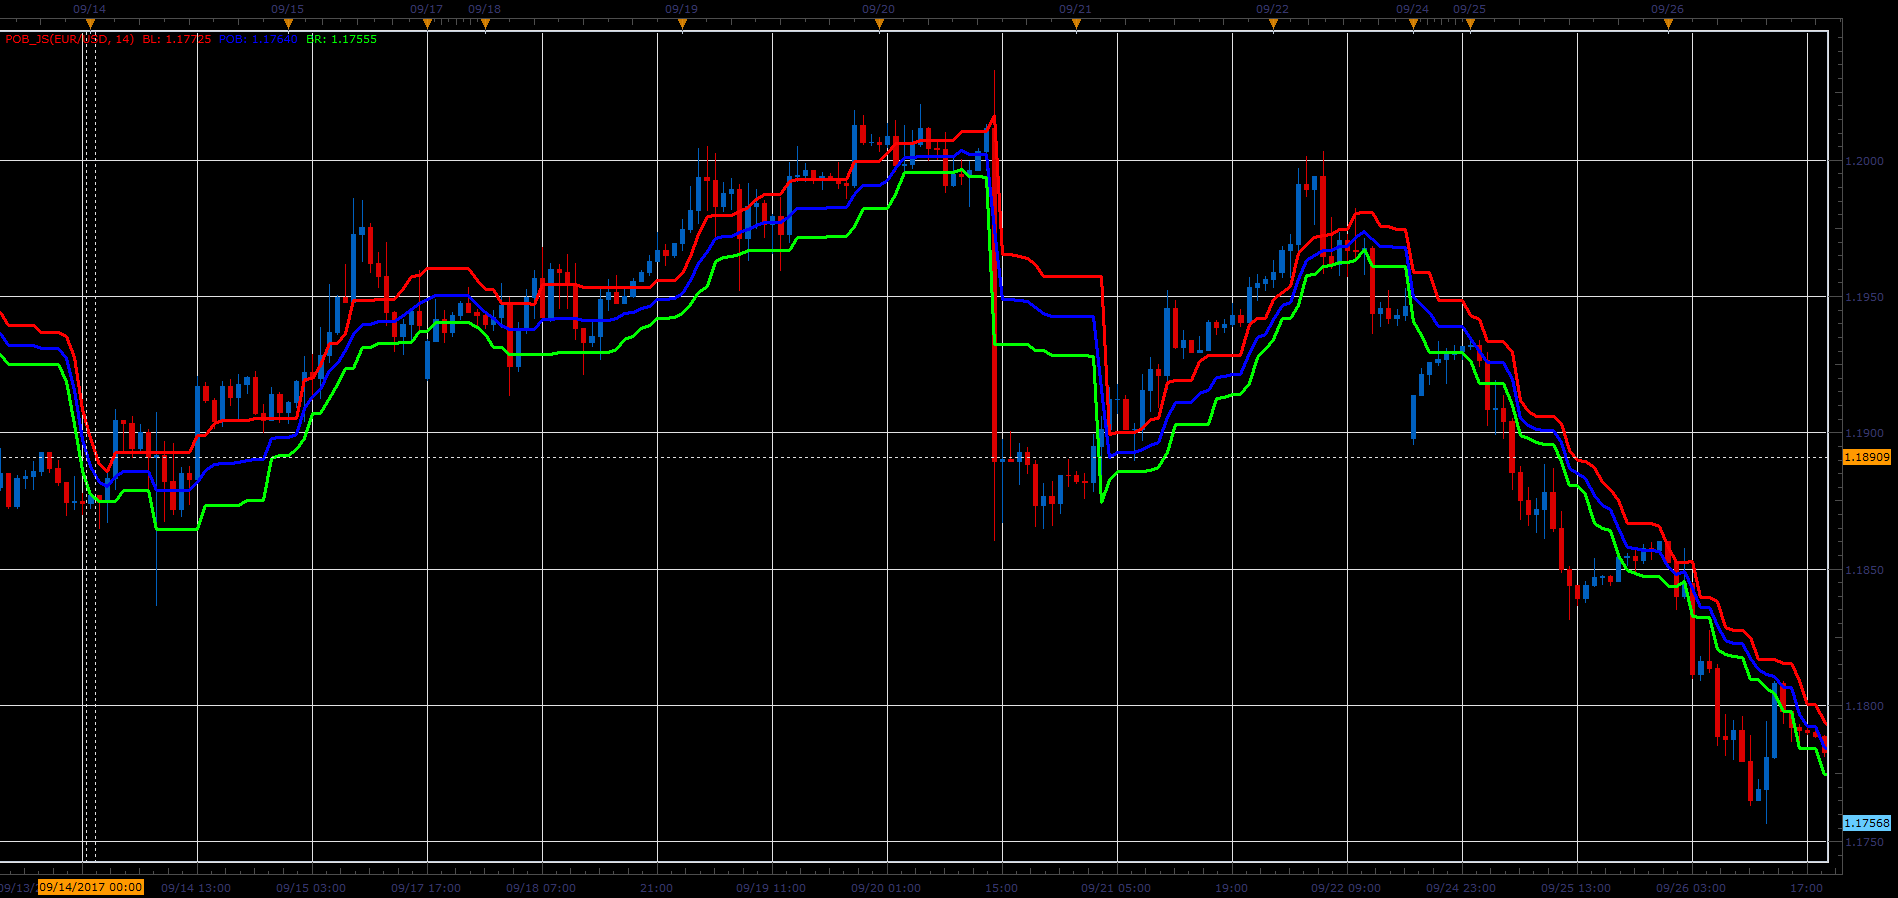Click the 09/14 day marker triangle
The image size is (1898, 898).
[x=90, y=23]
